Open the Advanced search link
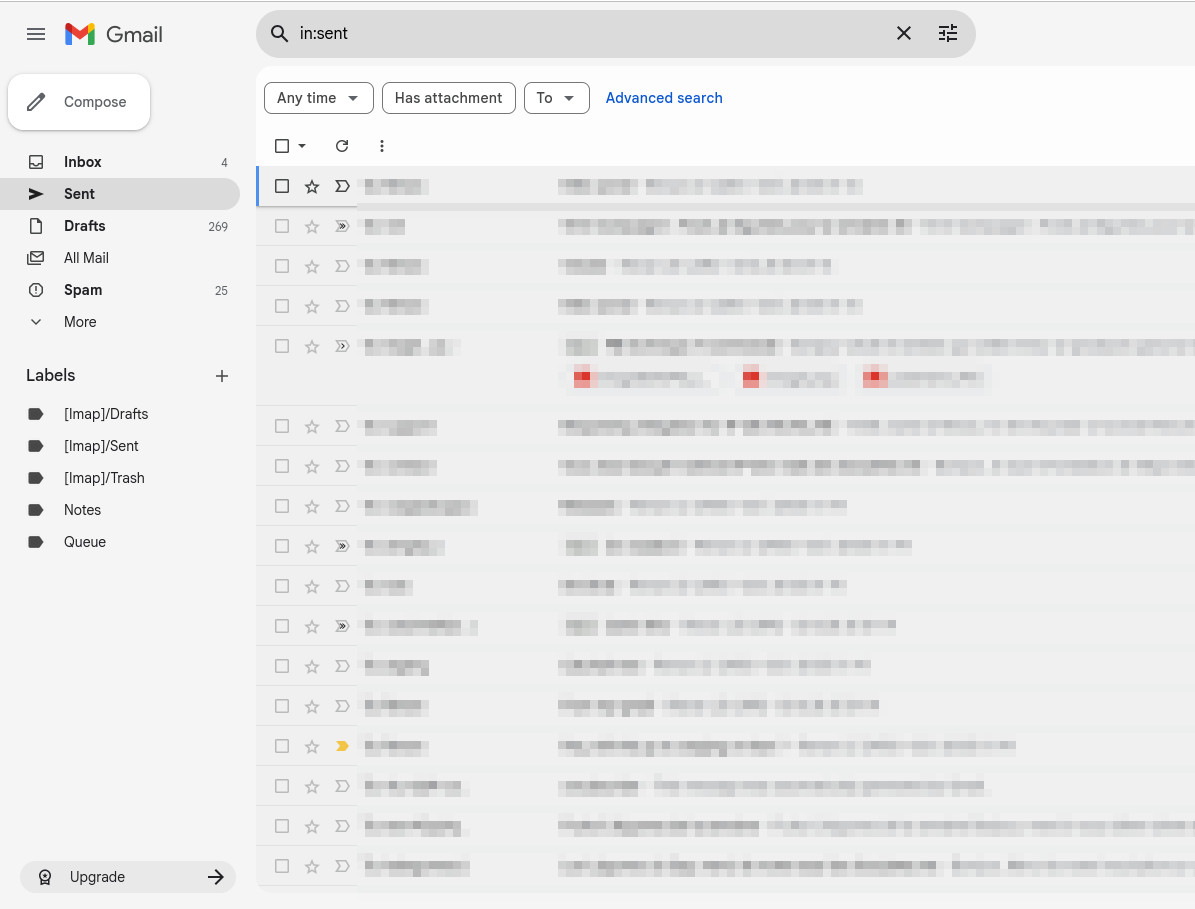The image size is (1195, 909). click(664, 98)
